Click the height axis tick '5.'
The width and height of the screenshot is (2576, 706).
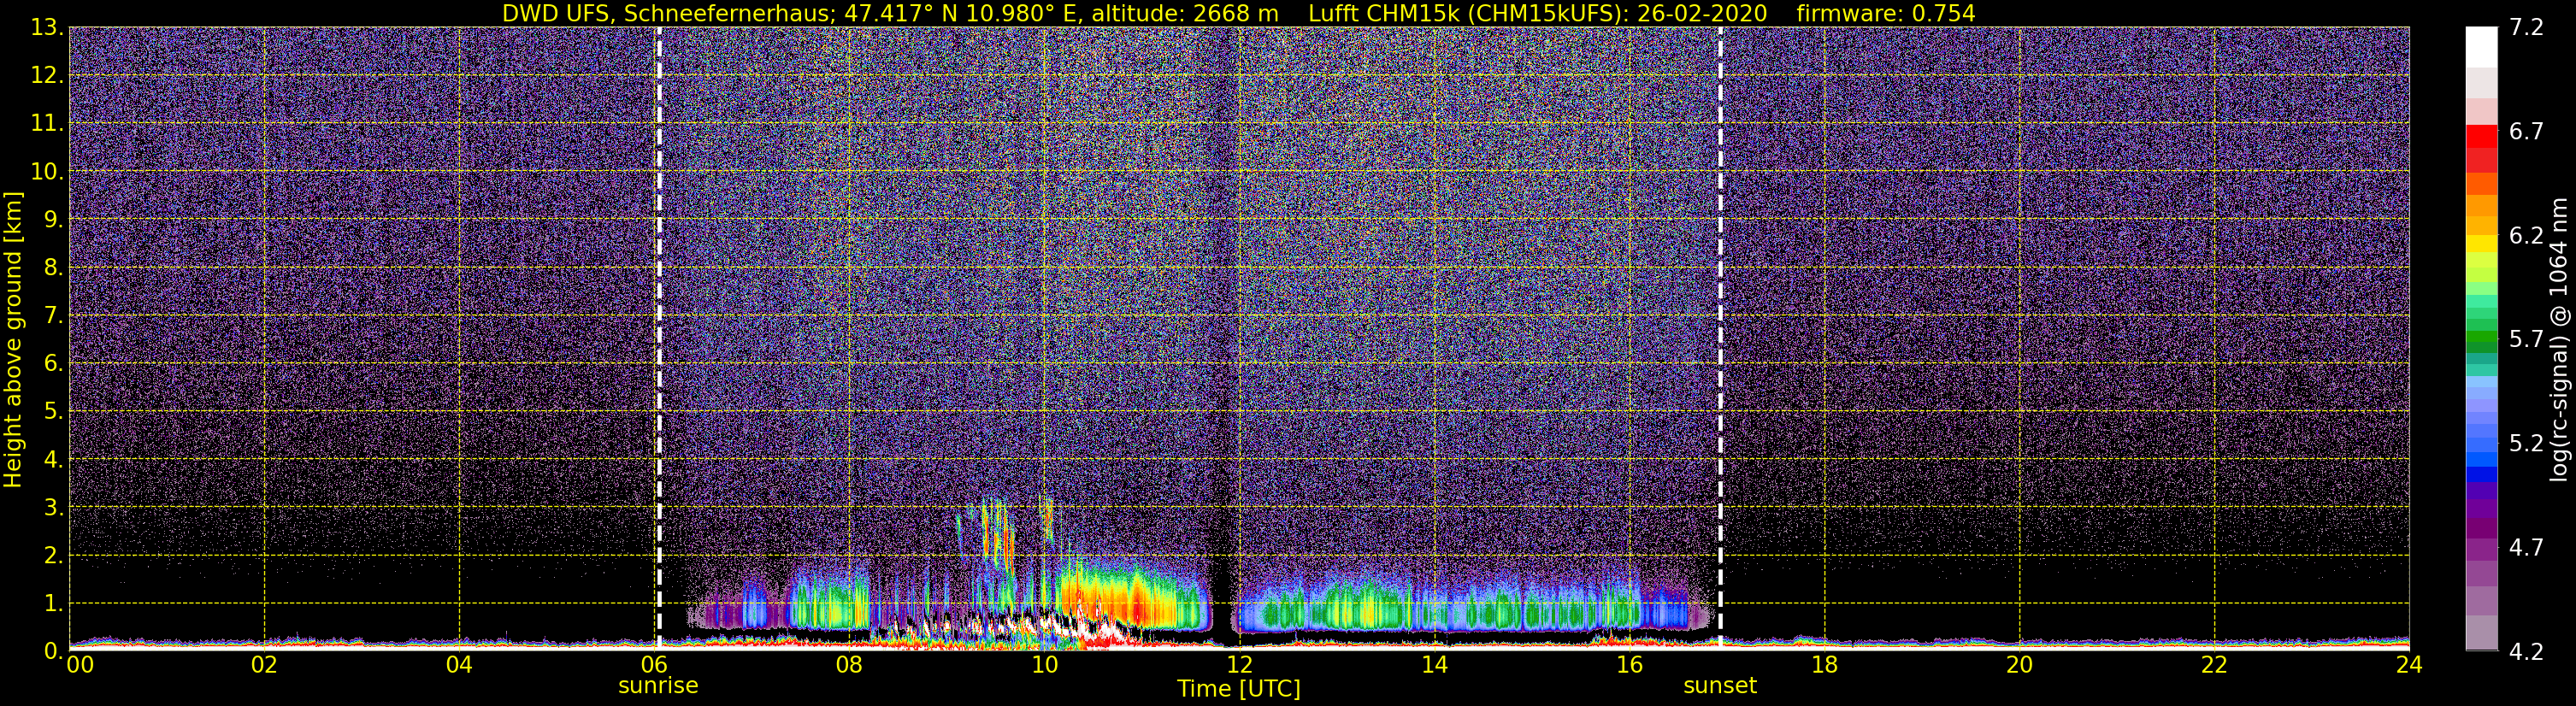pyautogui.click(x=54, y=412)
